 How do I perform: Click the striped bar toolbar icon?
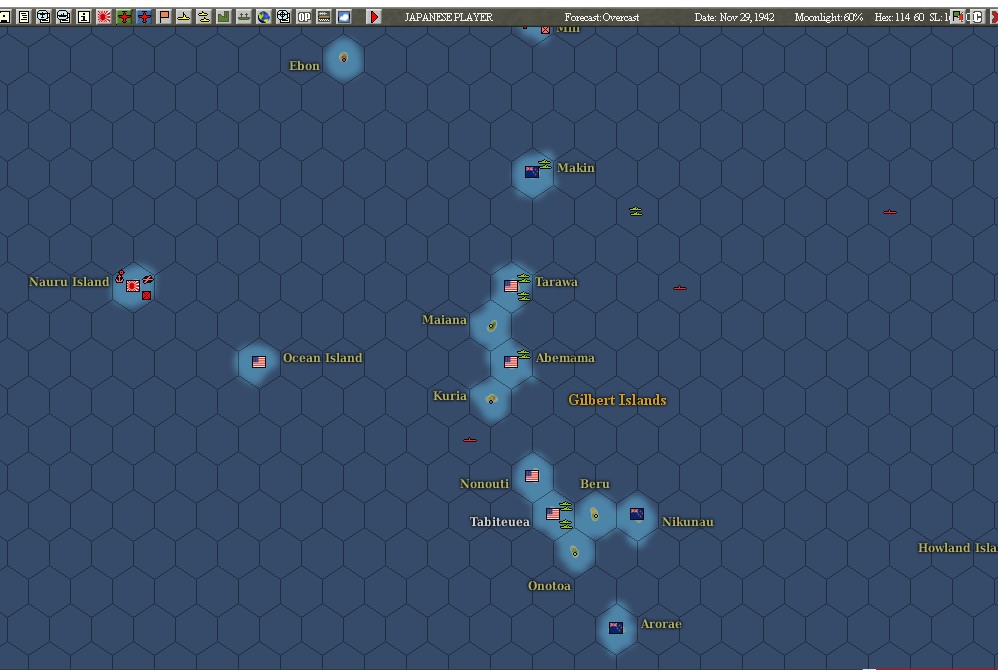point(324,17)
